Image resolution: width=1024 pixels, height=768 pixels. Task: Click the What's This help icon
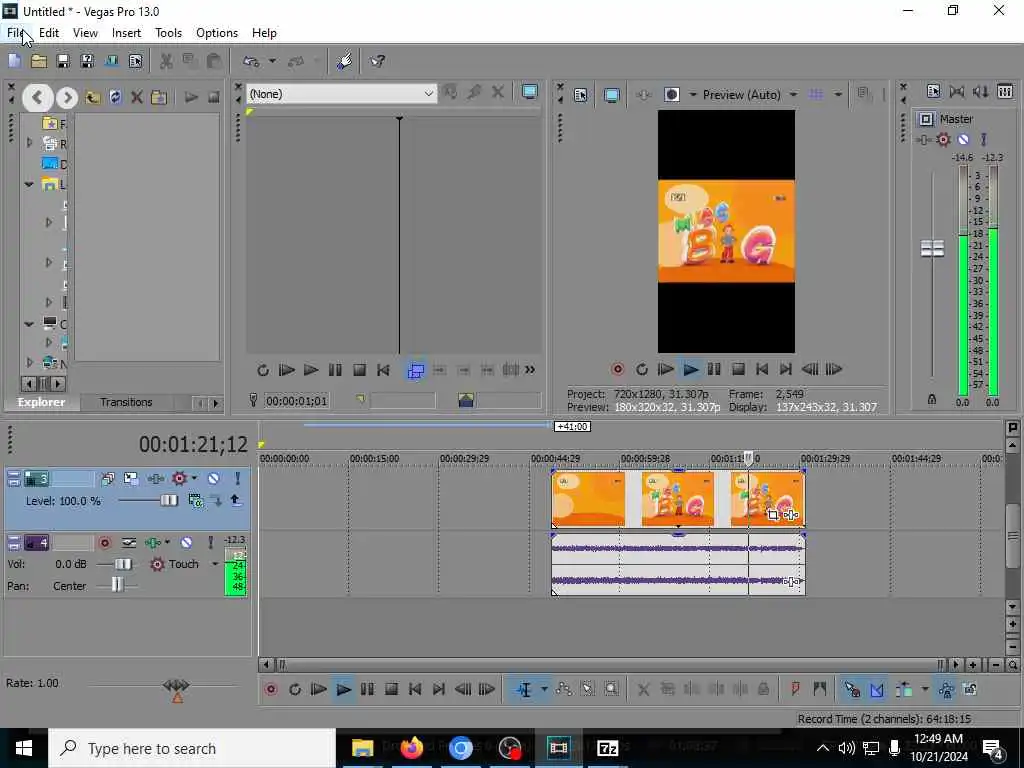(377, 61)
